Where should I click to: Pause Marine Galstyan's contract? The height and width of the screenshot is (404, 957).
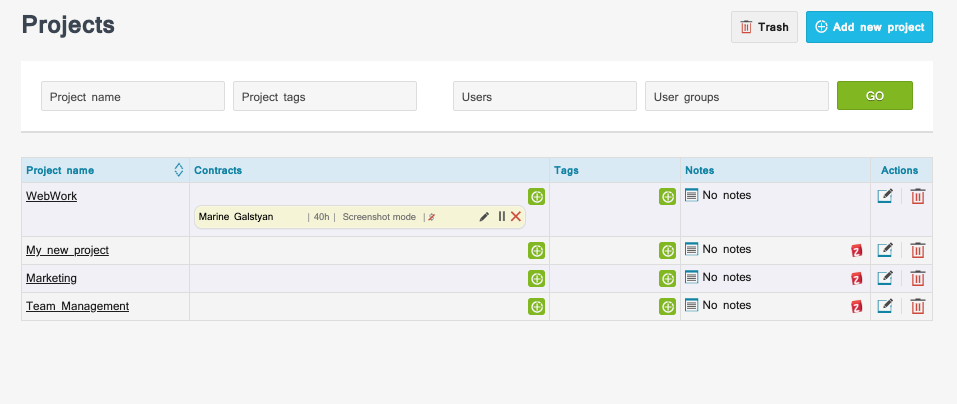(501, 217)
